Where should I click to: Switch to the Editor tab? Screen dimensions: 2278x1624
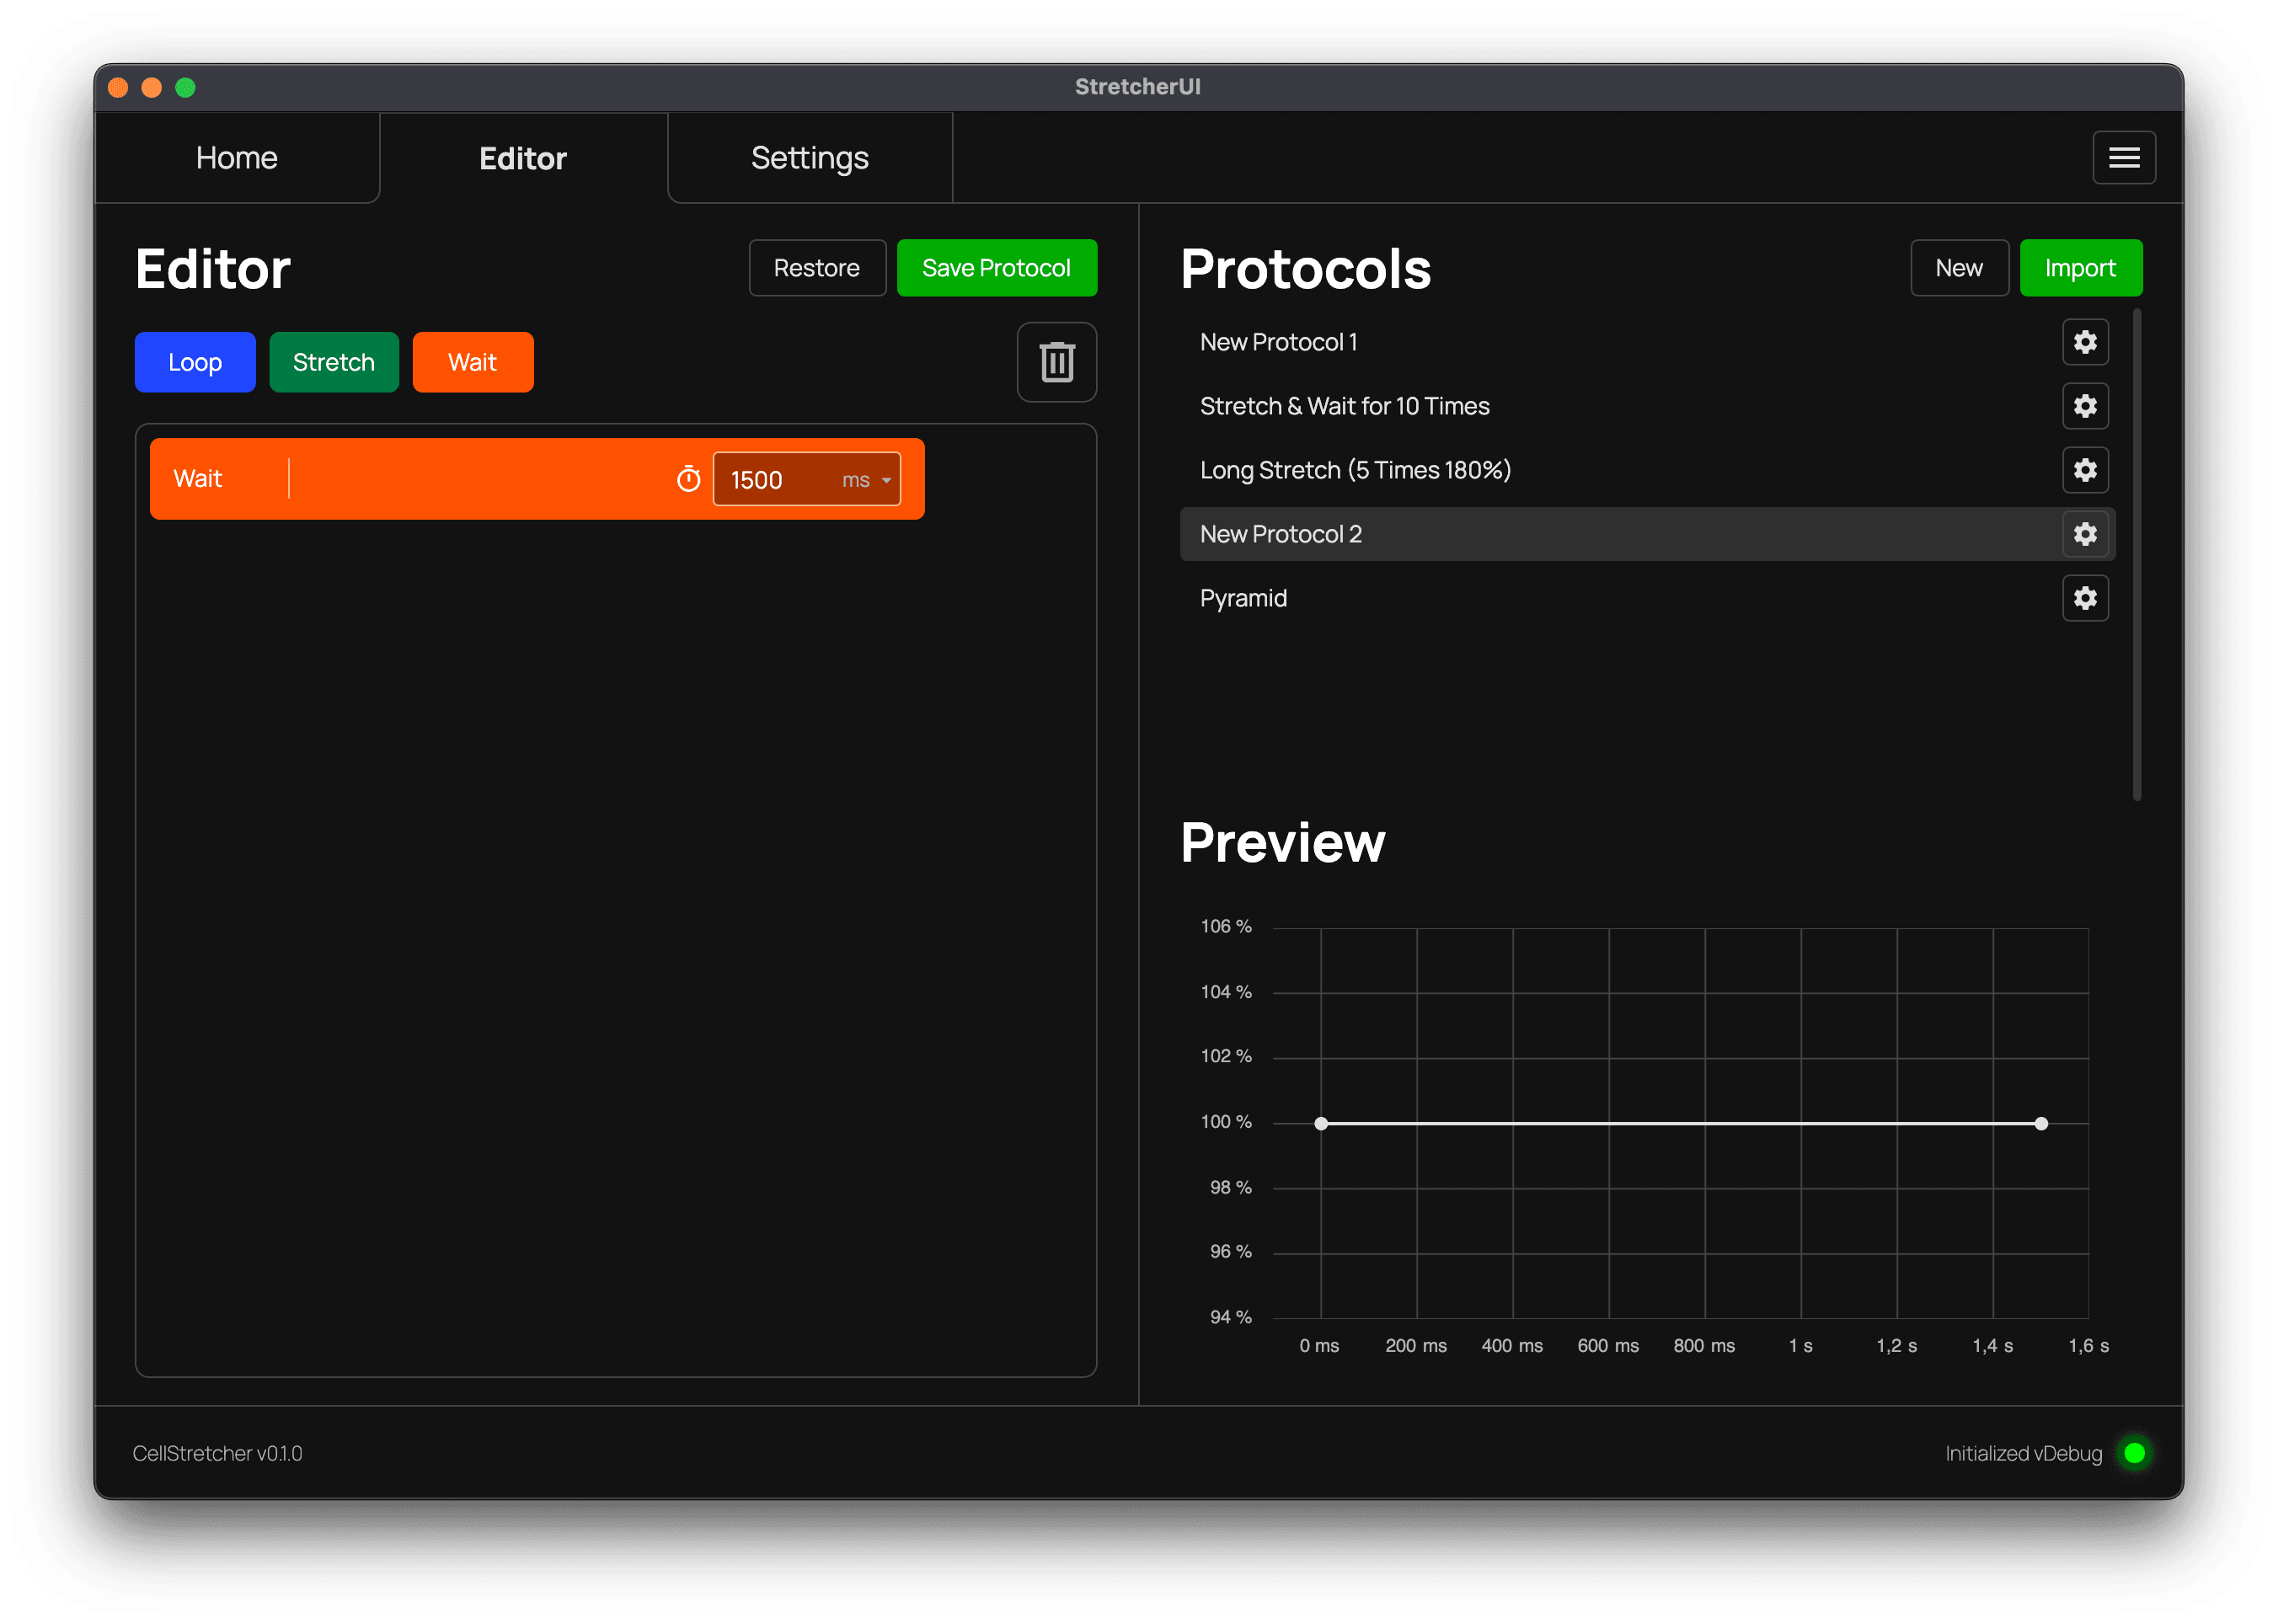522,158
